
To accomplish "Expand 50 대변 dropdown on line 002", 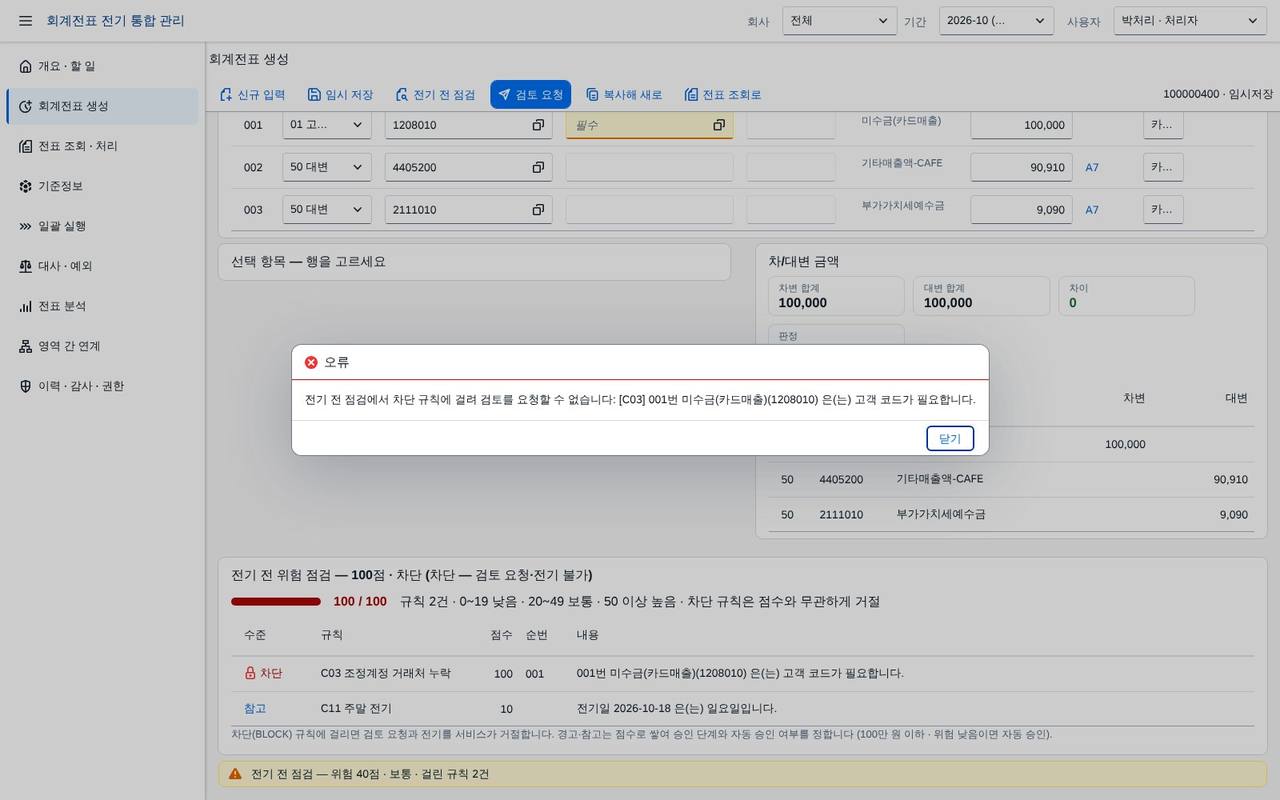I will click(x=326, y=167).
